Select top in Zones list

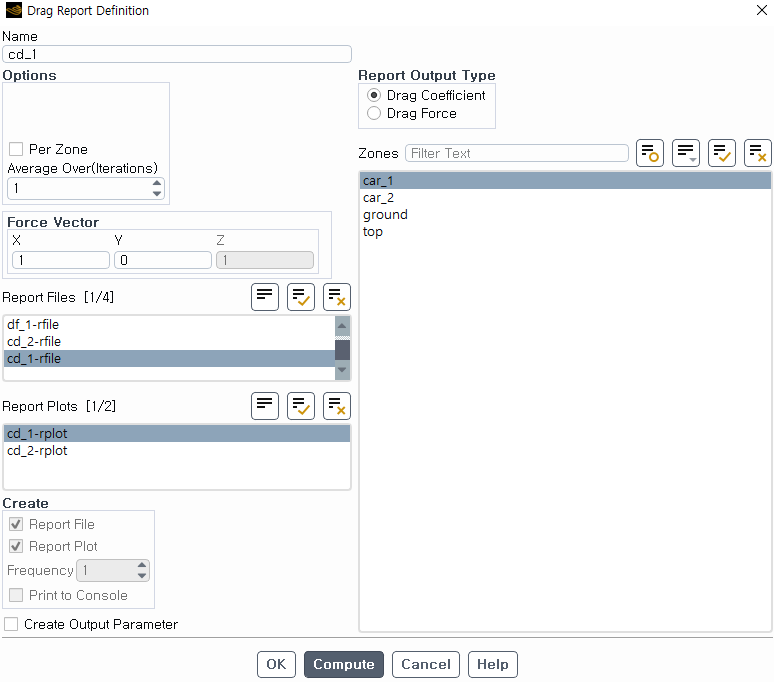(565, 231)
